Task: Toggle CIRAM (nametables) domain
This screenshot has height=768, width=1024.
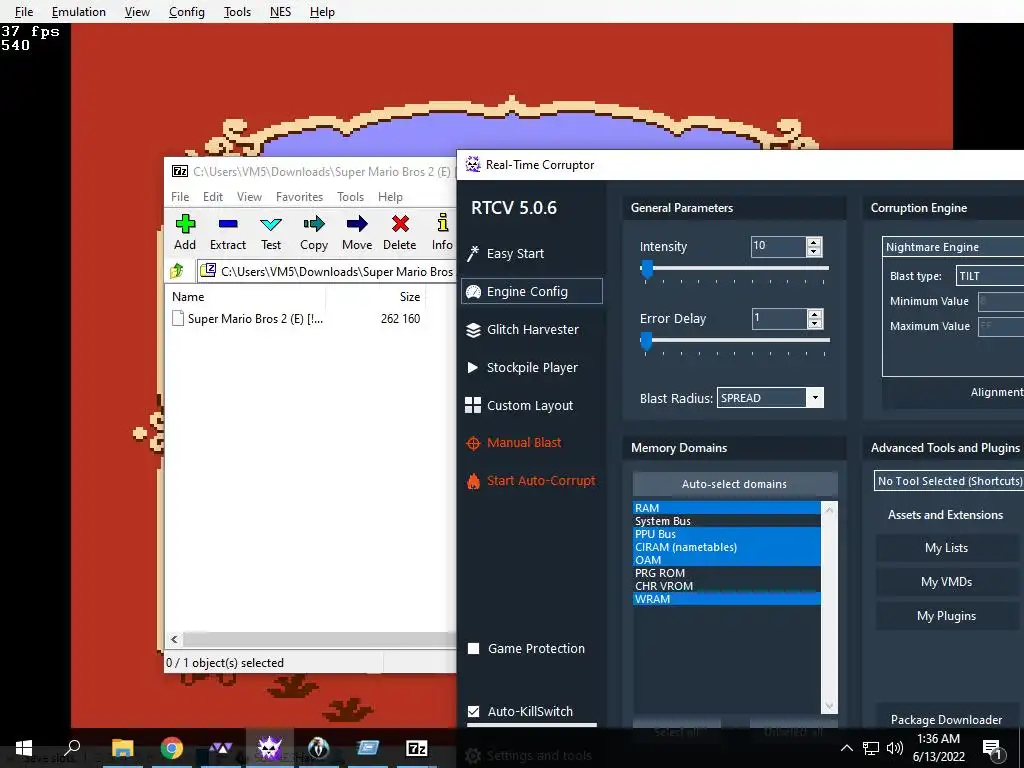Action: [x=726, y=547]
